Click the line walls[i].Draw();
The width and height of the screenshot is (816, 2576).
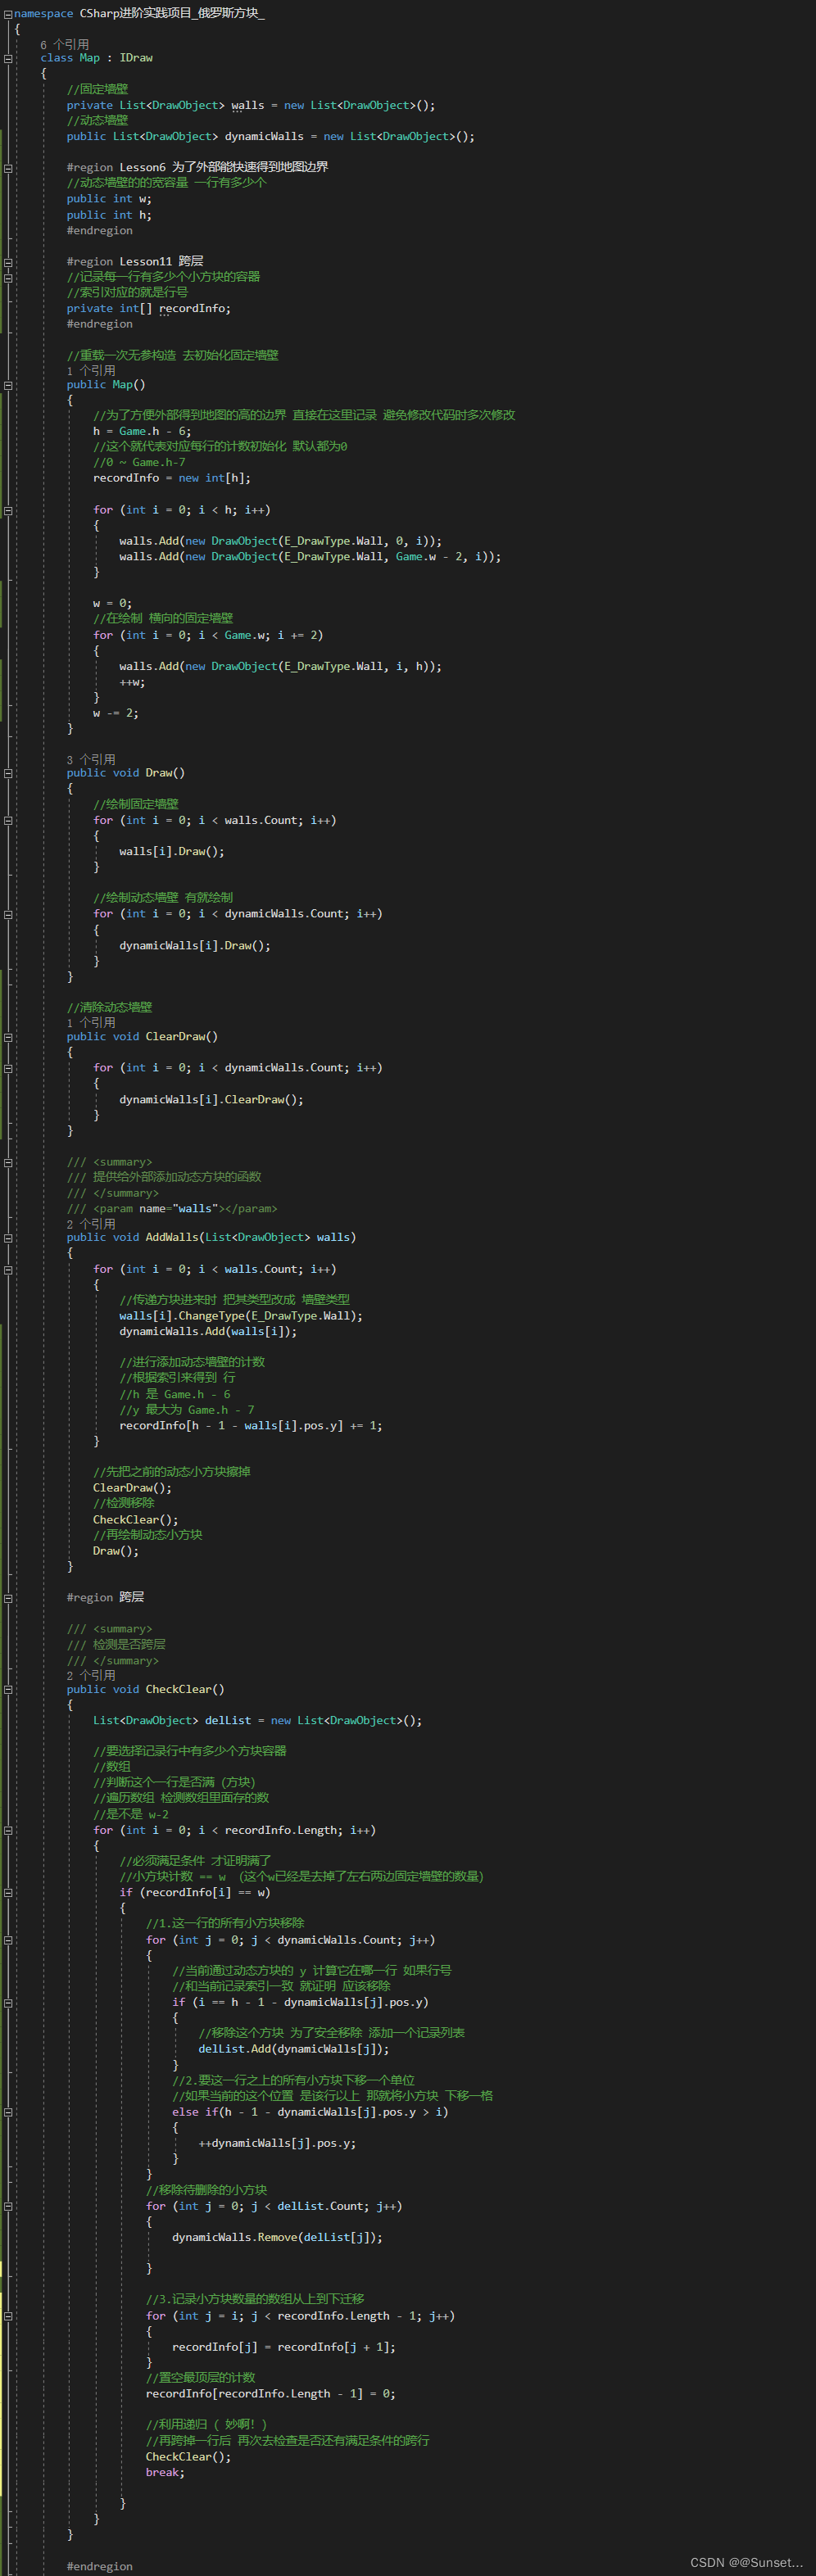172,852
